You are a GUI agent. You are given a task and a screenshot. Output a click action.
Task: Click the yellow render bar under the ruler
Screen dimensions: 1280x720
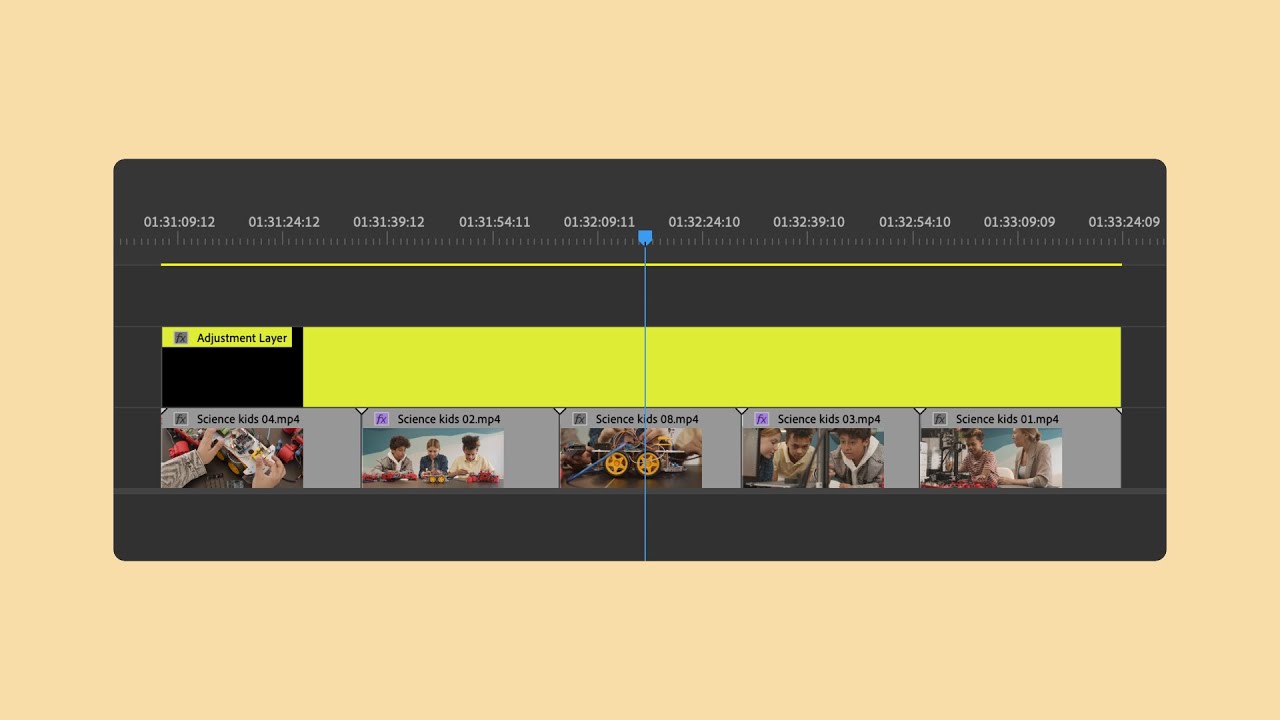[x=641, y=264]
